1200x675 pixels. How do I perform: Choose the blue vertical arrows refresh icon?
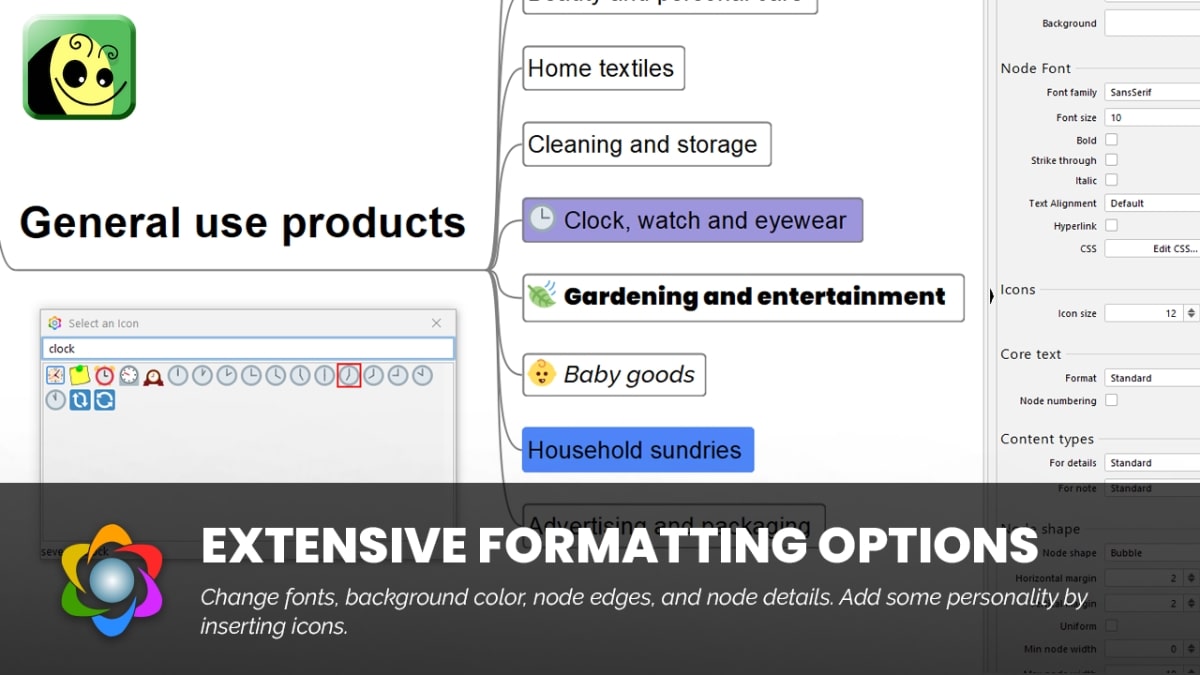pyautogui.click(x=80, y=400)
